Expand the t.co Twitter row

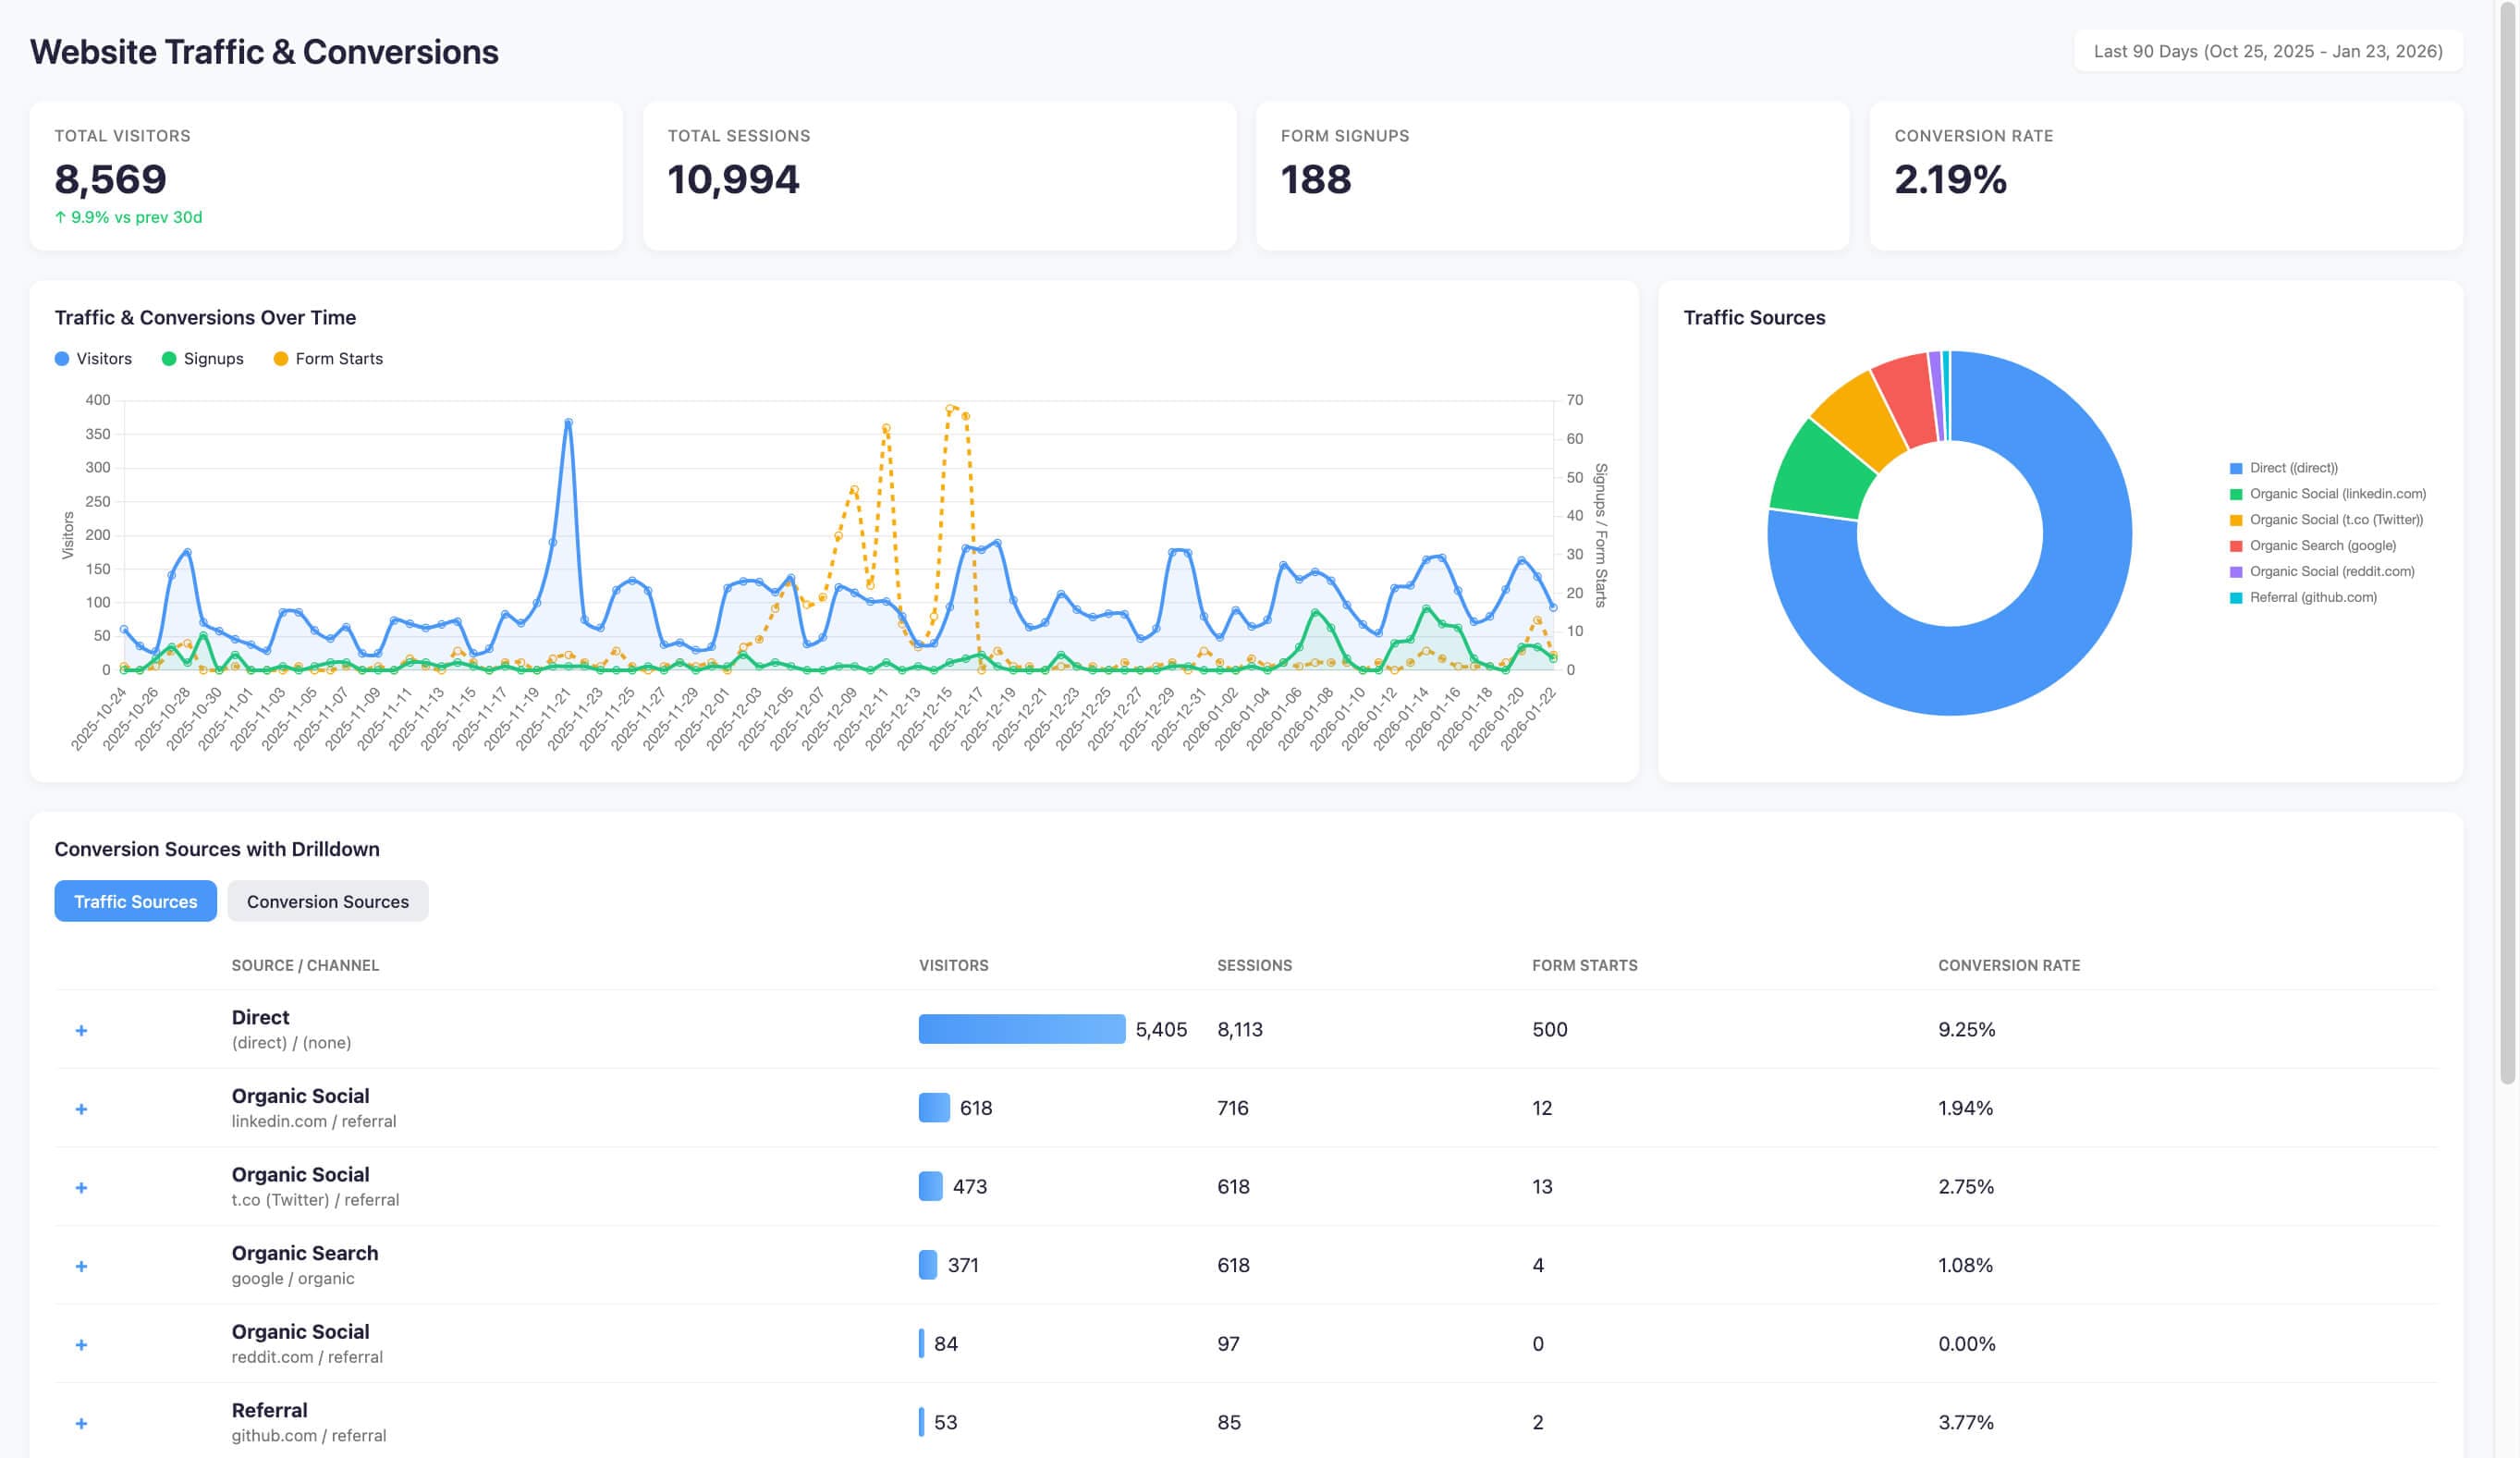tap(81, 1187)
